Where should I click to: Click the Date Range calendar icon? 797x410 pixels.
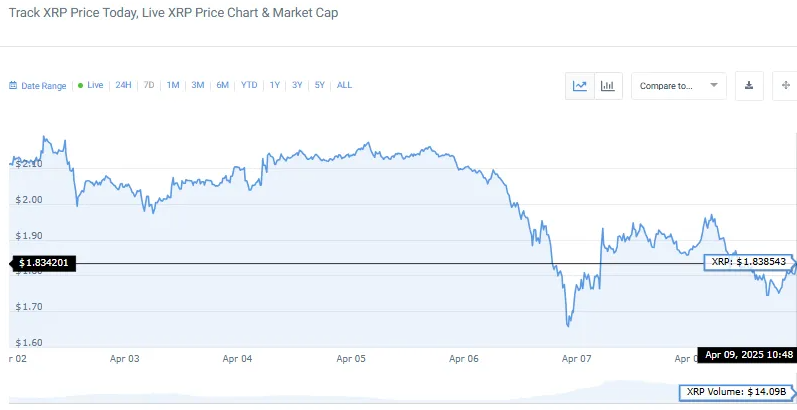tap(13, 86)
